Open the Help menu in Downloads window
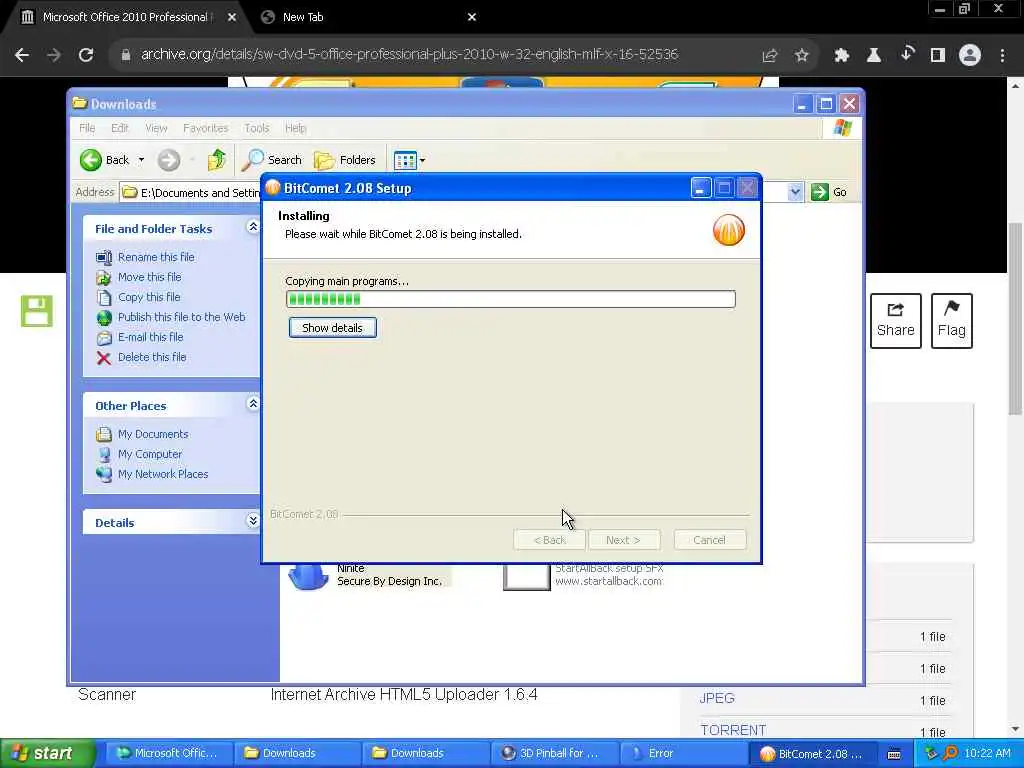The height and width of the screenshot is (768, 1024). click(x=295, y=128)
